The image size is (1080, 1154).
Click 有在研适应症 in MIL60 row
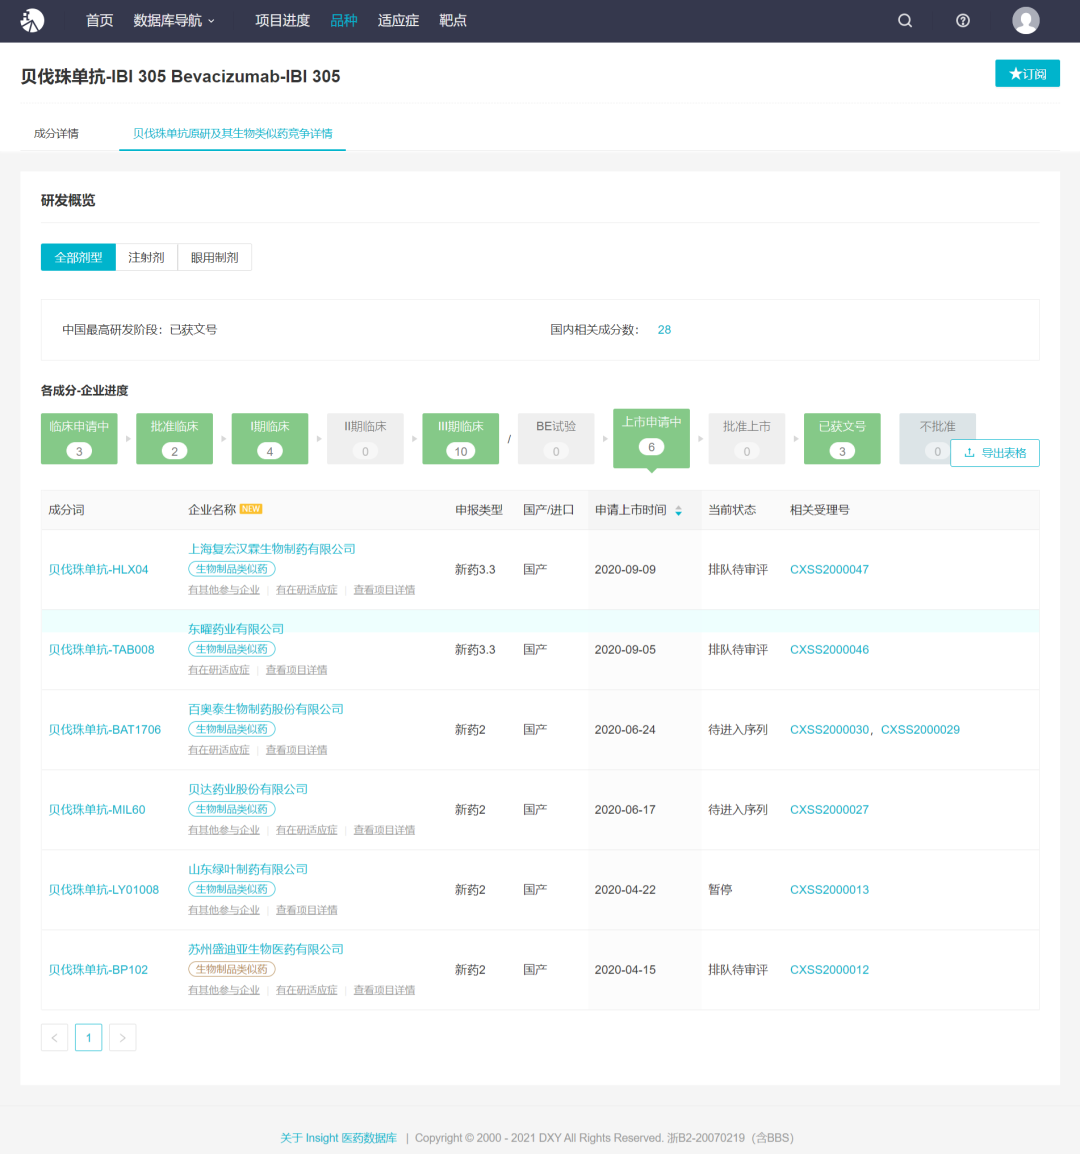pyautogui.click(x=306, y=831)
